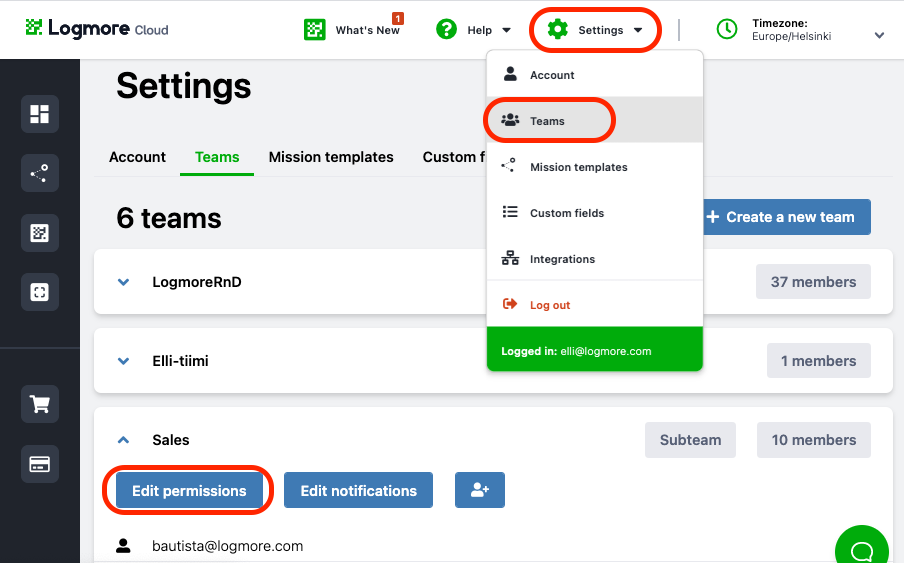Image resolution: width=904 pixels, height=563 pixels.
Task: Open the Timezone dropdown chevron
Action: [879, 35]
